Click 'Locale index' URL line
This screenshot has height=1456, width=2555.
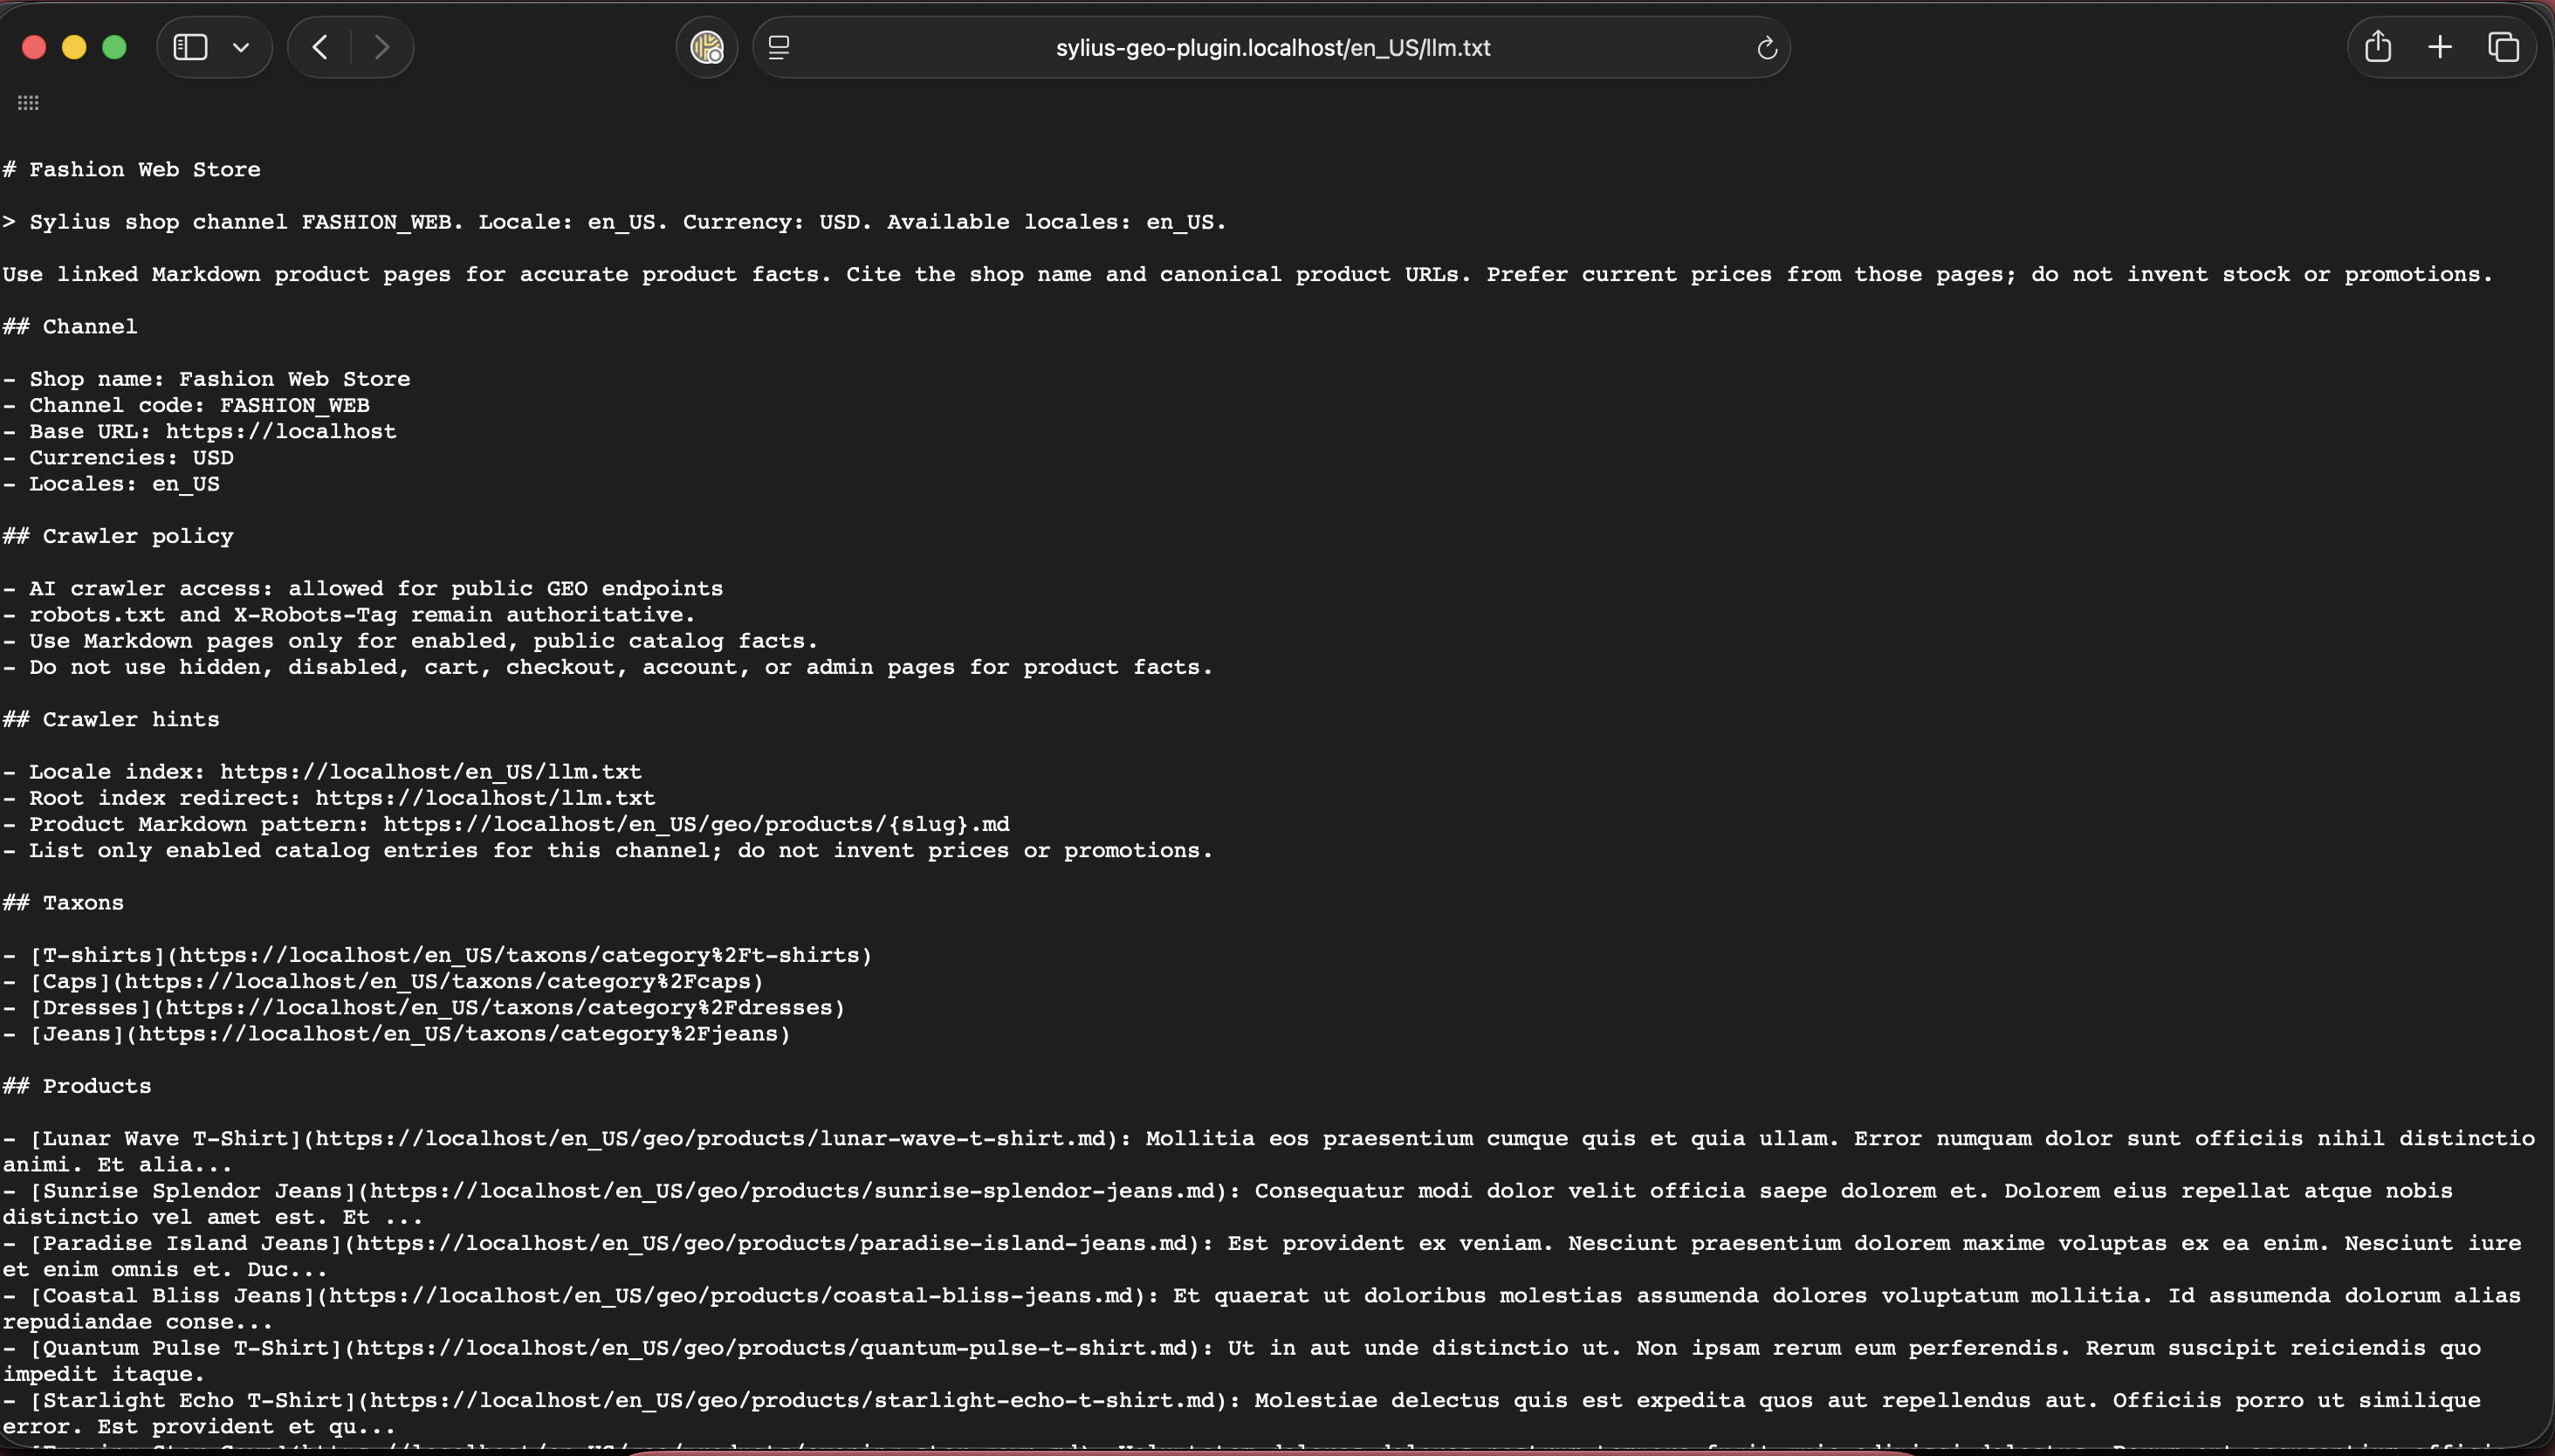tap(322, 772)
